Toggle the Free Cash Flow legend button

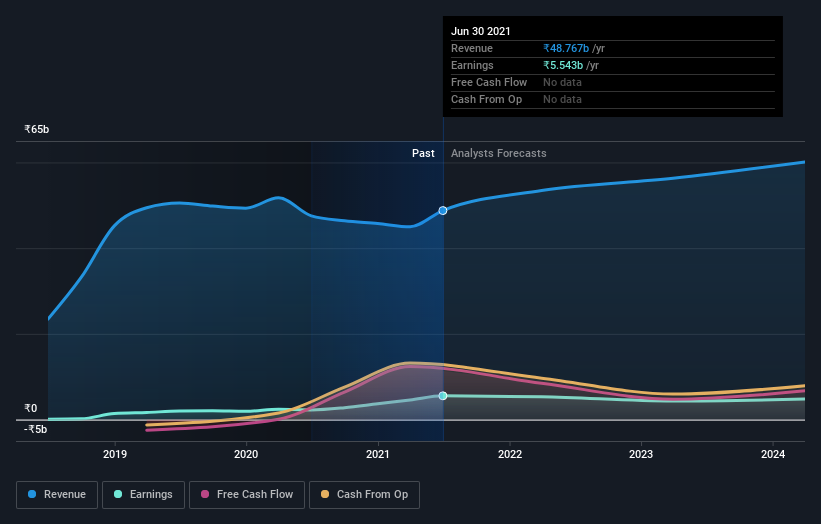pyautogui.click(x=247, y=495)
